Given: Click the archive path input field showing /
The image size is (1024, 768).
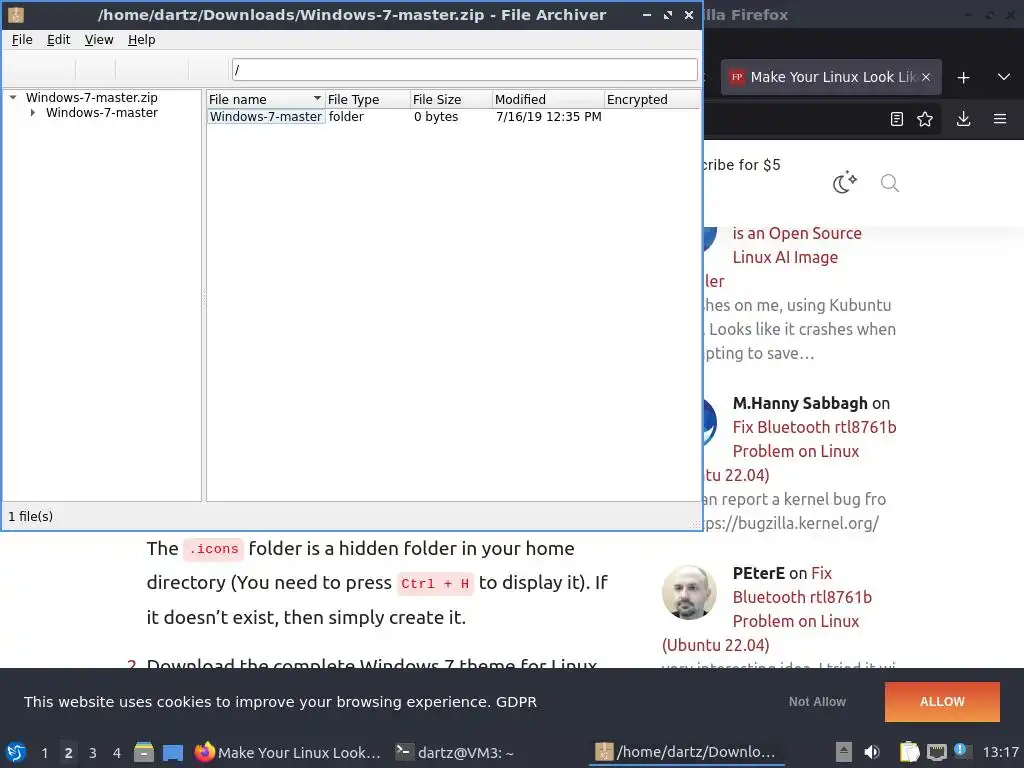Looking at the screenshot, I should [x=464, y=69].
